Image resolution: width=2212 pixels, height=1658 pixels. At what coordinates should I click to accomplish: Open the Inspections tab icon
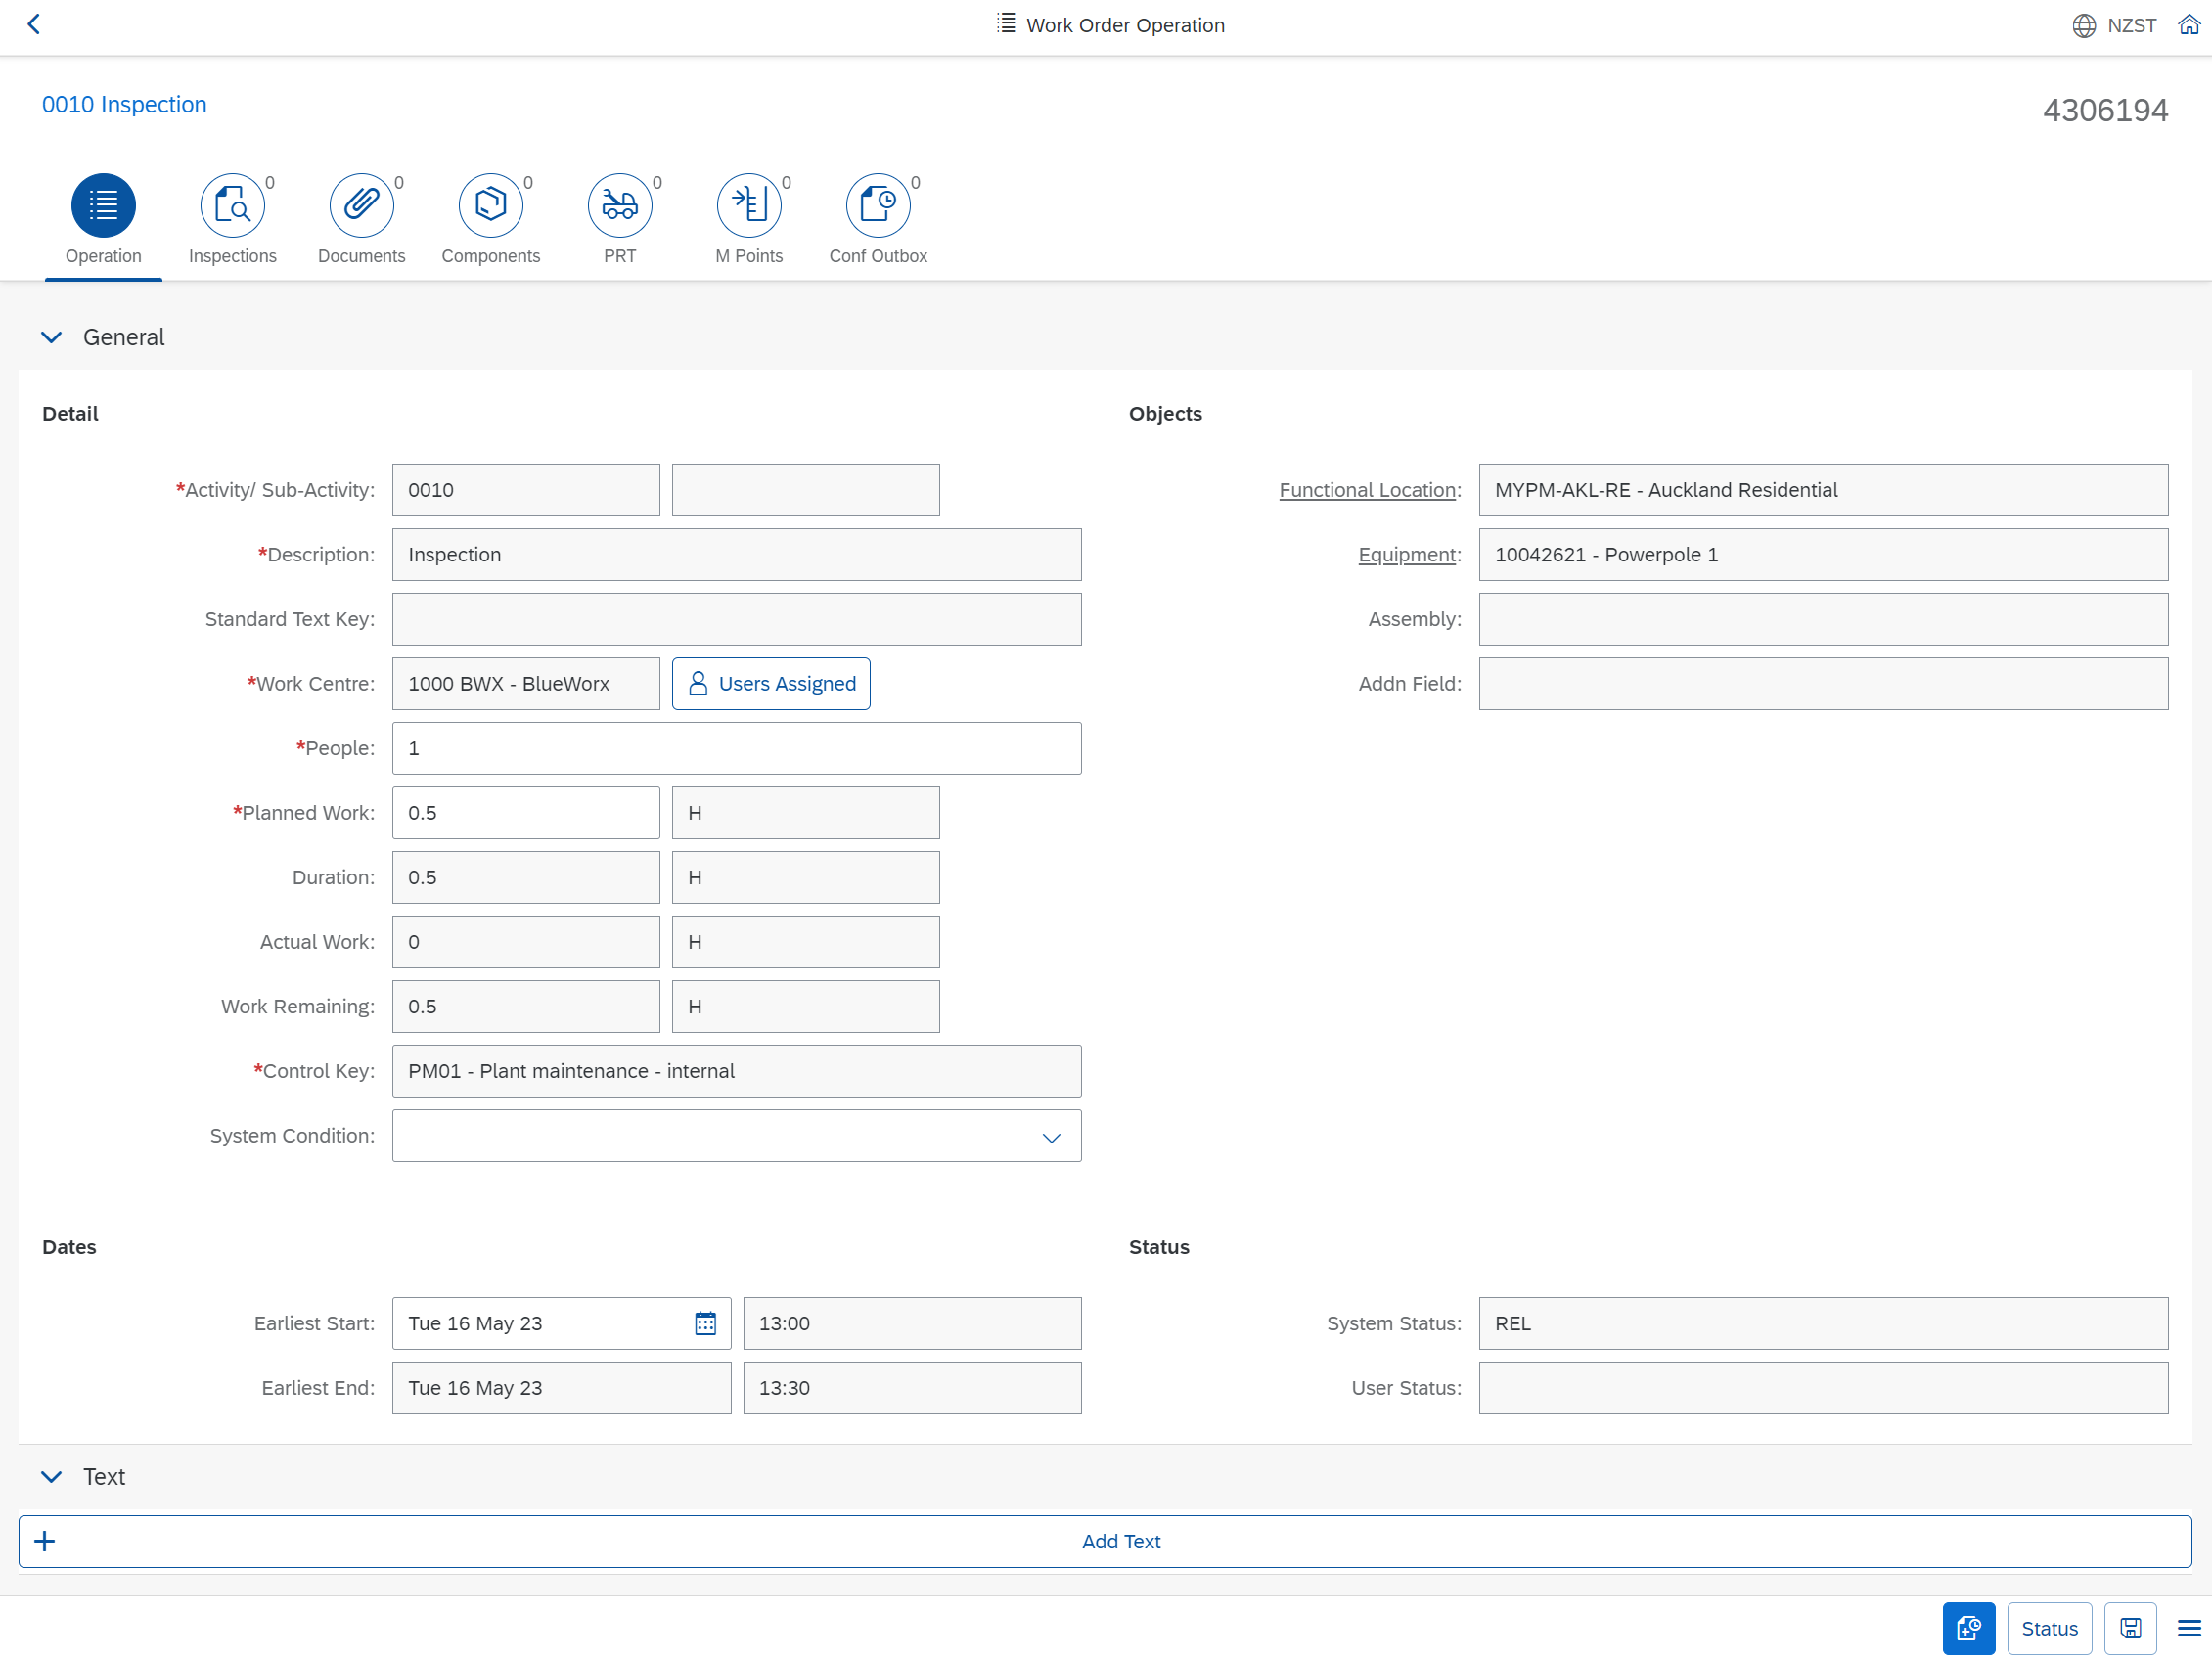point(232,205)
